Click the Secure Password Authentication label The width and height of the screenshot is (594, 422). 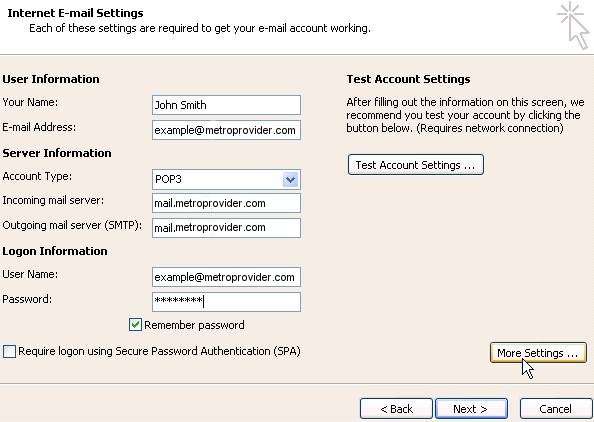[159, 351]
